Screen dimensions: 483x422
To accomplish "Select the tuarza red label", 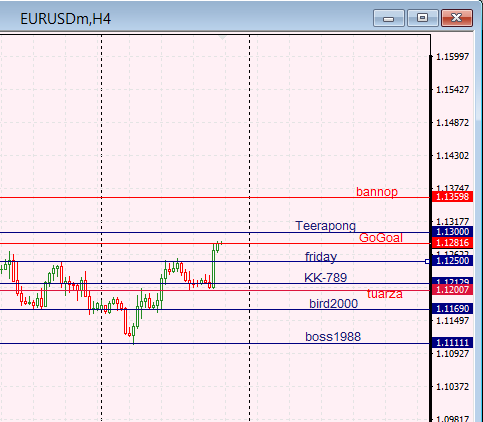I will 385,294.
